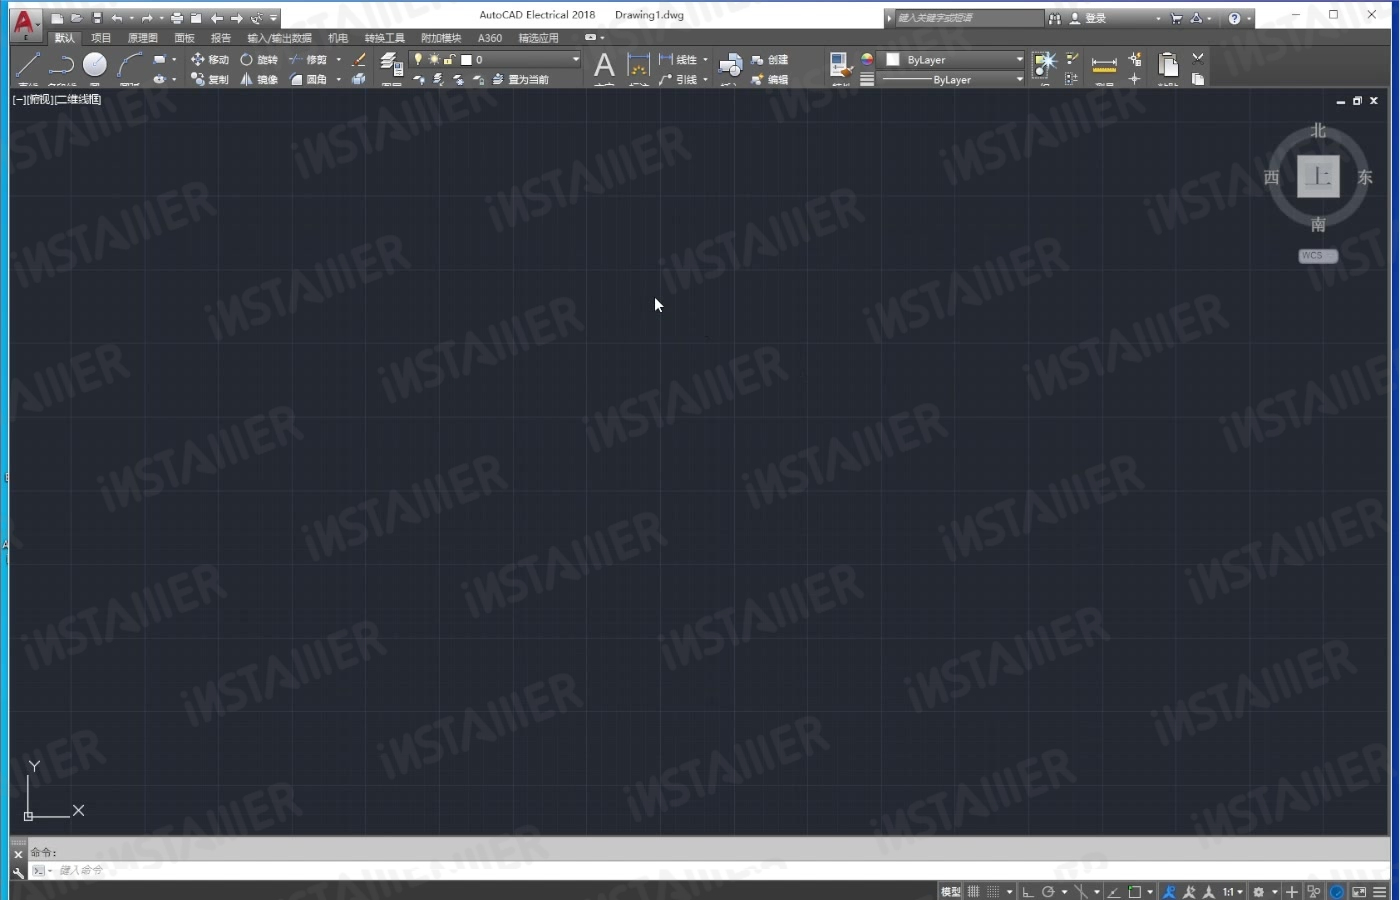Open the Layer Properties icon

pyautogui.click(x=391, y=65)
